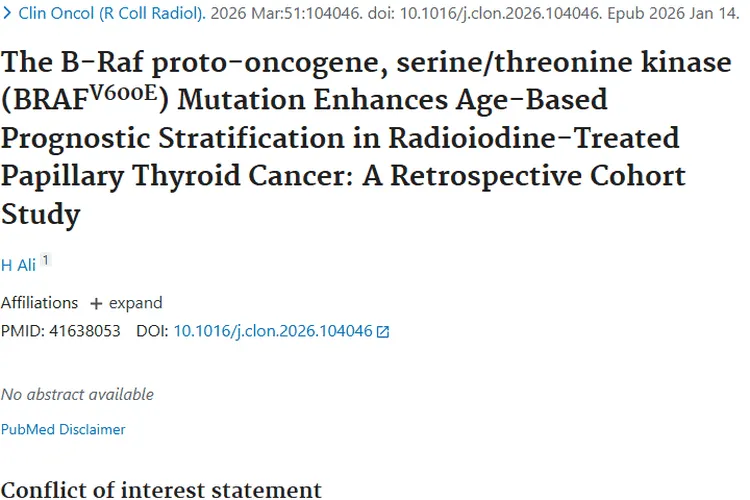Click the Conflict of interest statement heading

click(161, 490)
